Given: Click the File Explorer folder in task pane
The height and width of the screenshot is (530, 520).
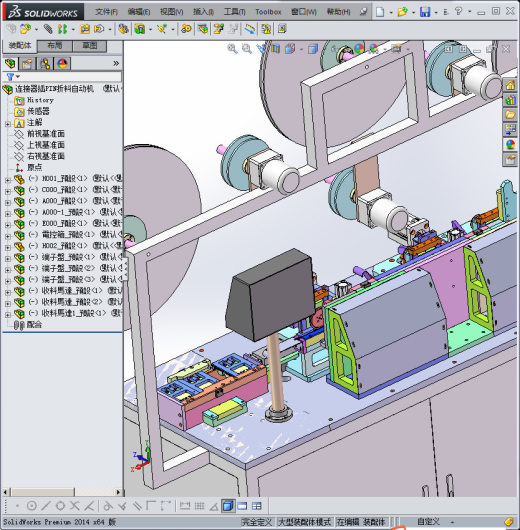Looking at the screenshot, I should coord(510,115).
